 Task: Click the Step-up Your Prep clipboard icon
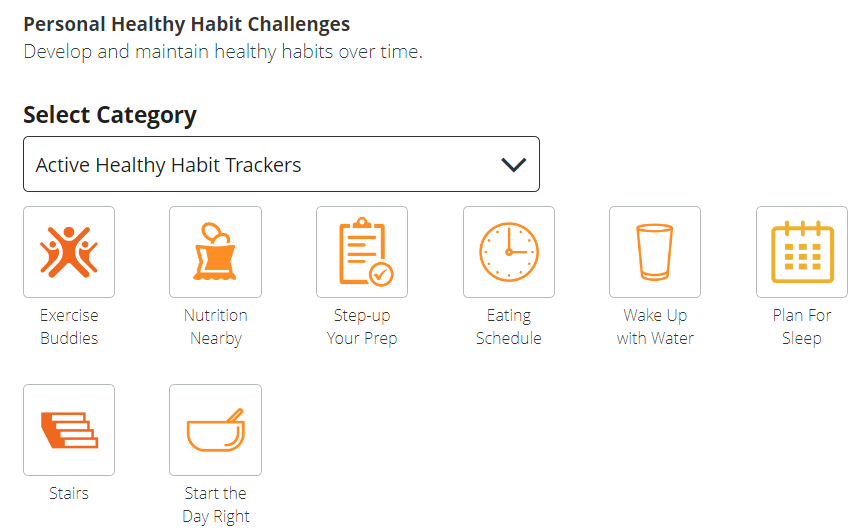362,252
